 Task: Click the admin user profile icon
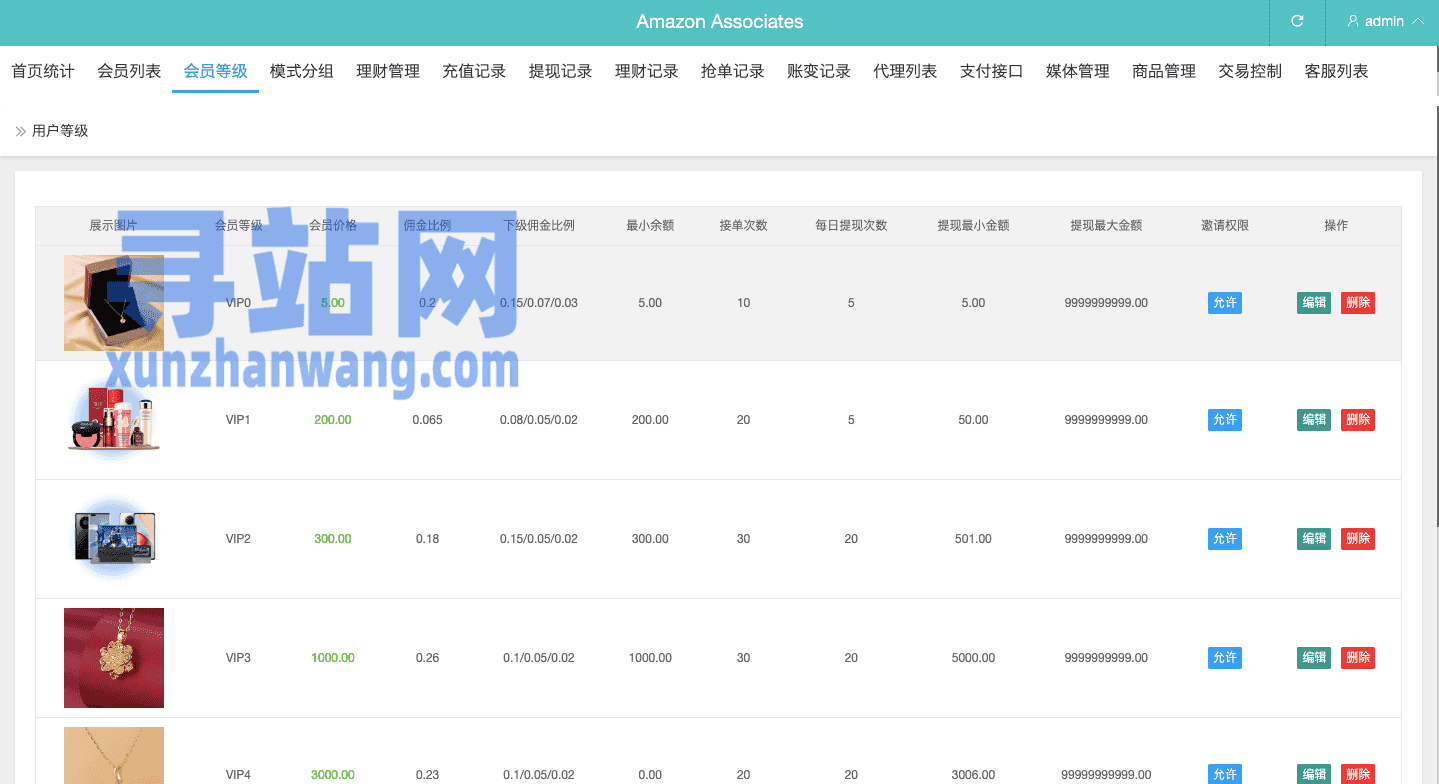[1353, 21]
